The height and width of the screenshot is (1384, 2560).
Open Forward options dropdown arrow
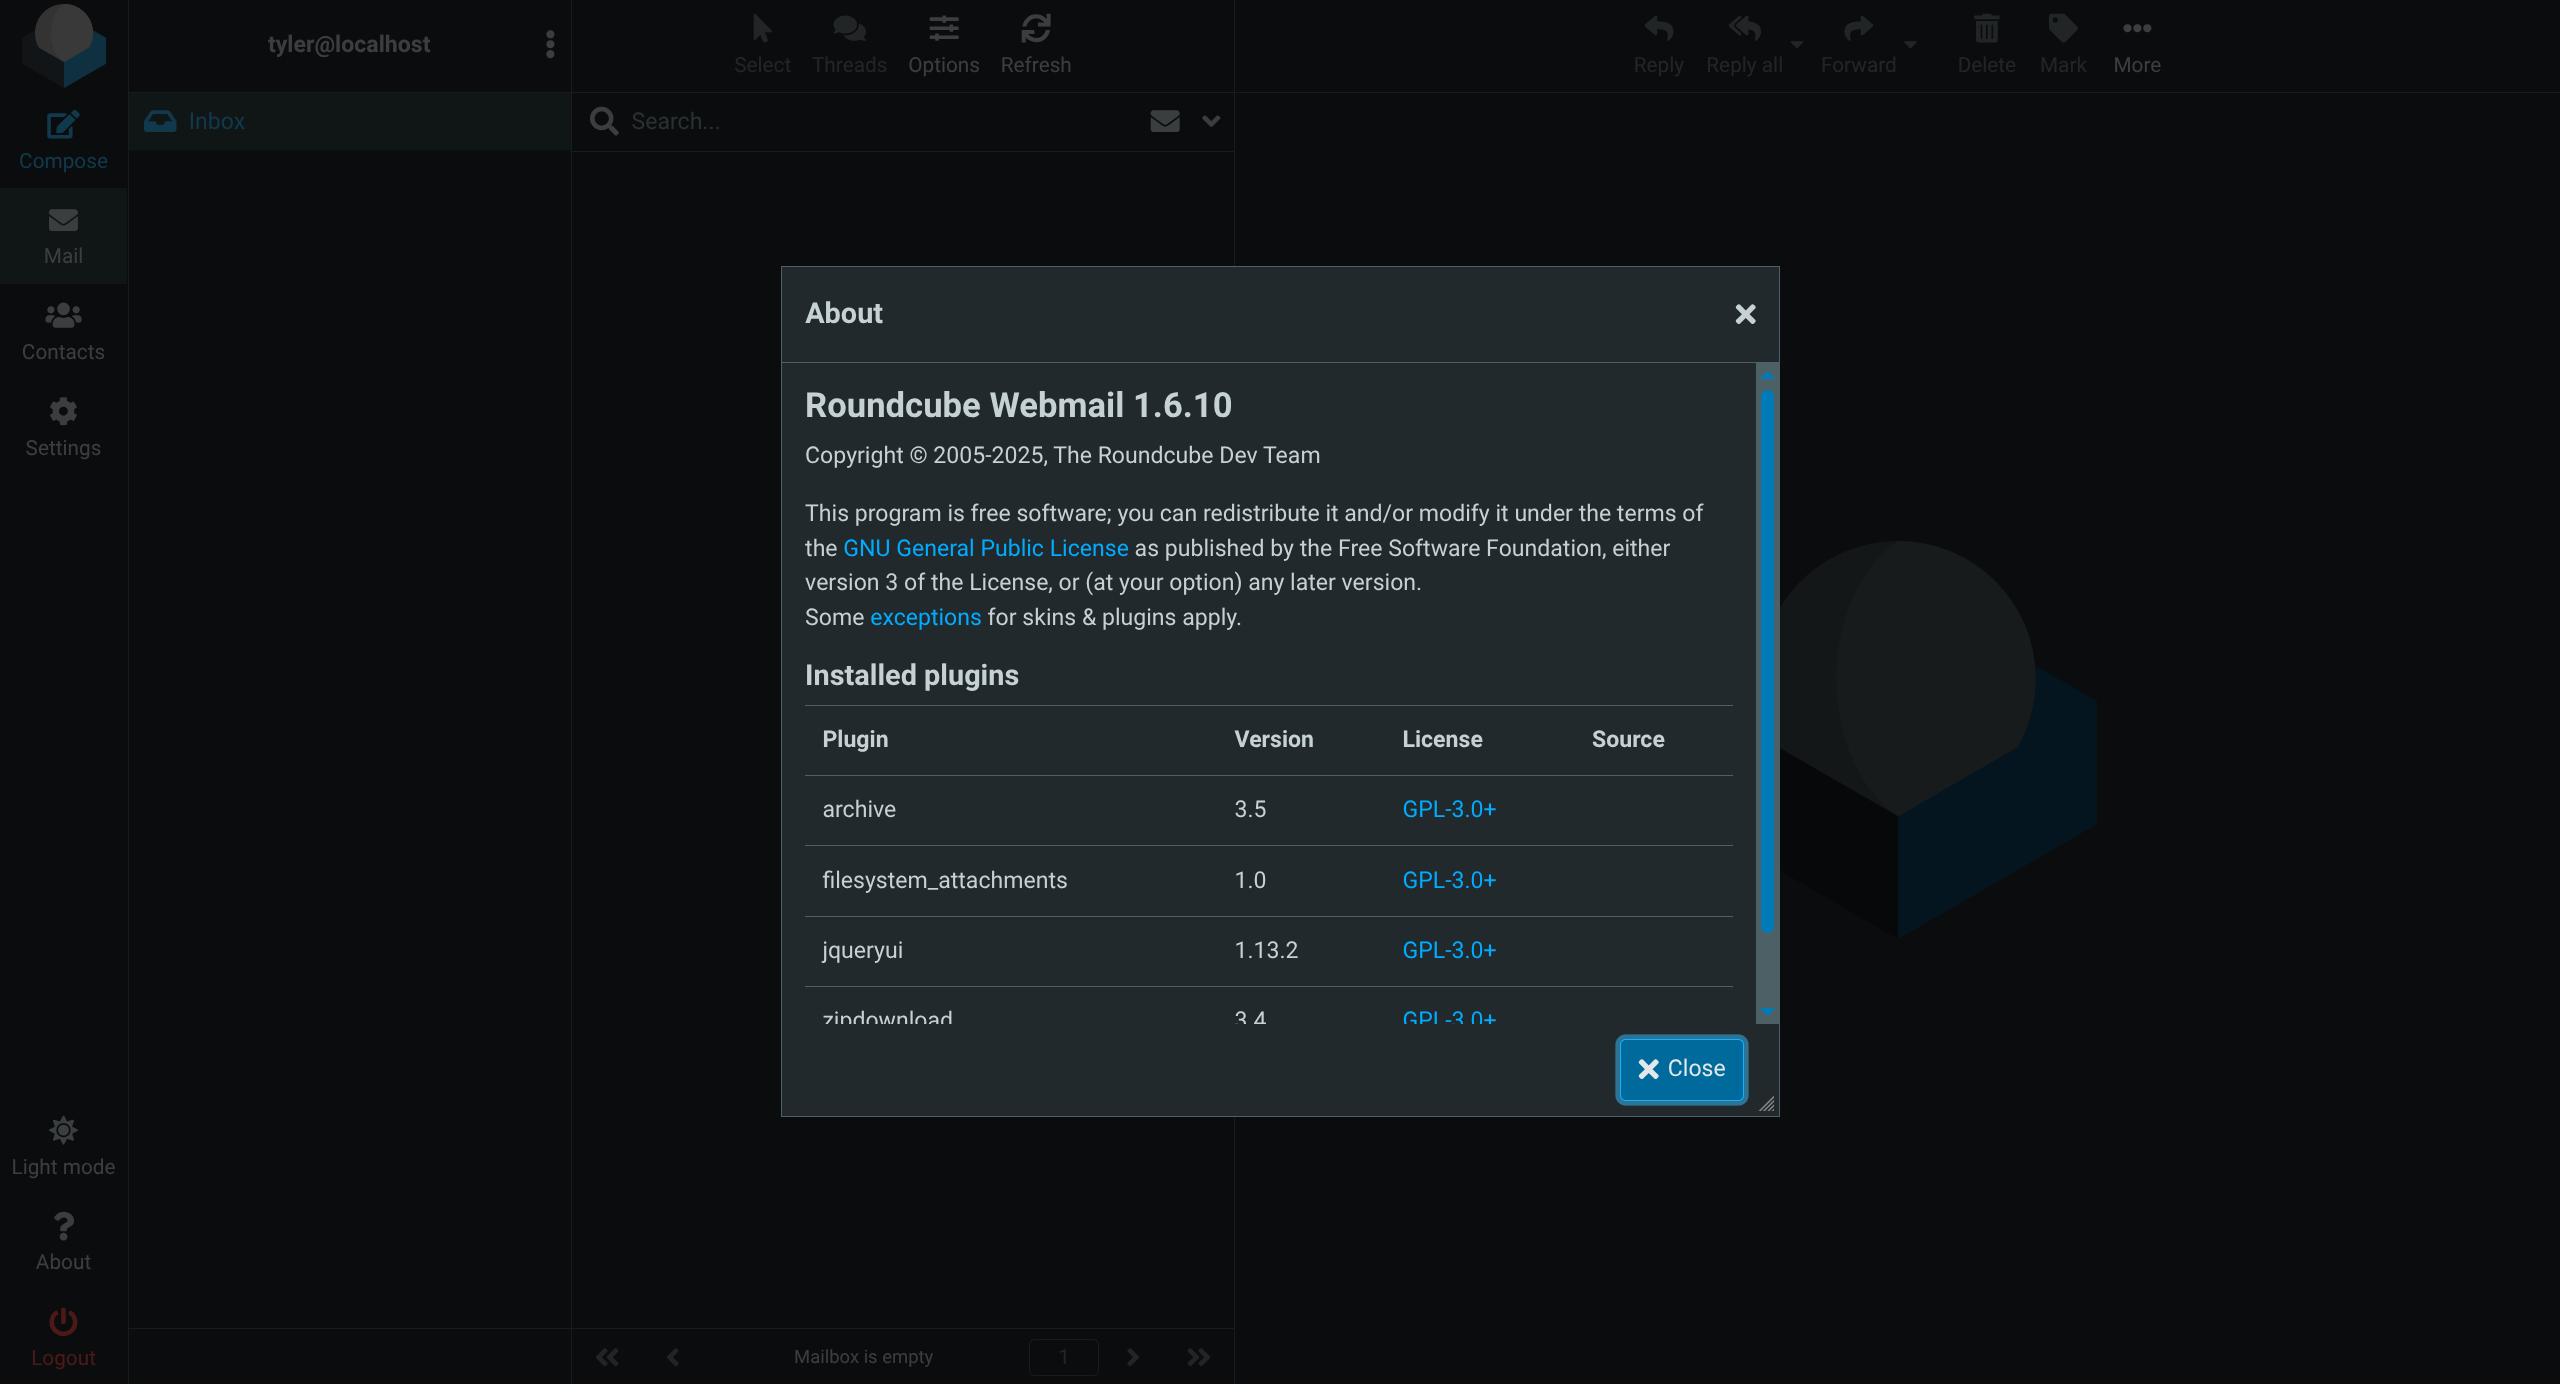click(x=1910, y=45)
